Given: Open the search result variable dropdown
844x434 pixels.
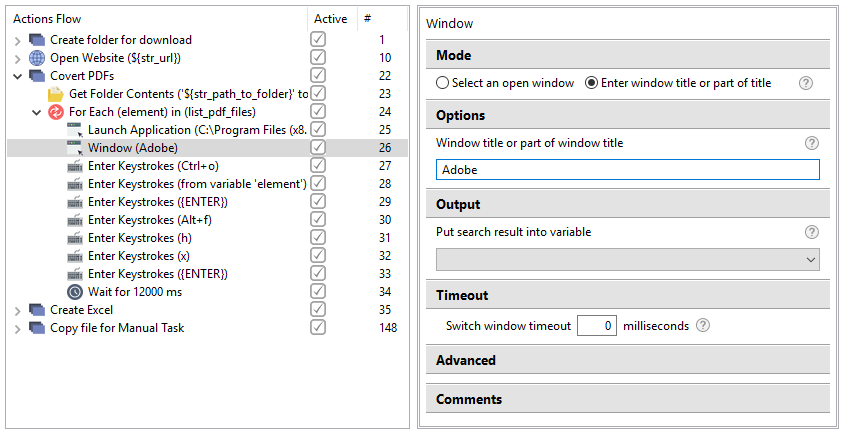Looking at the screenshot, I should tap(628, 259).
